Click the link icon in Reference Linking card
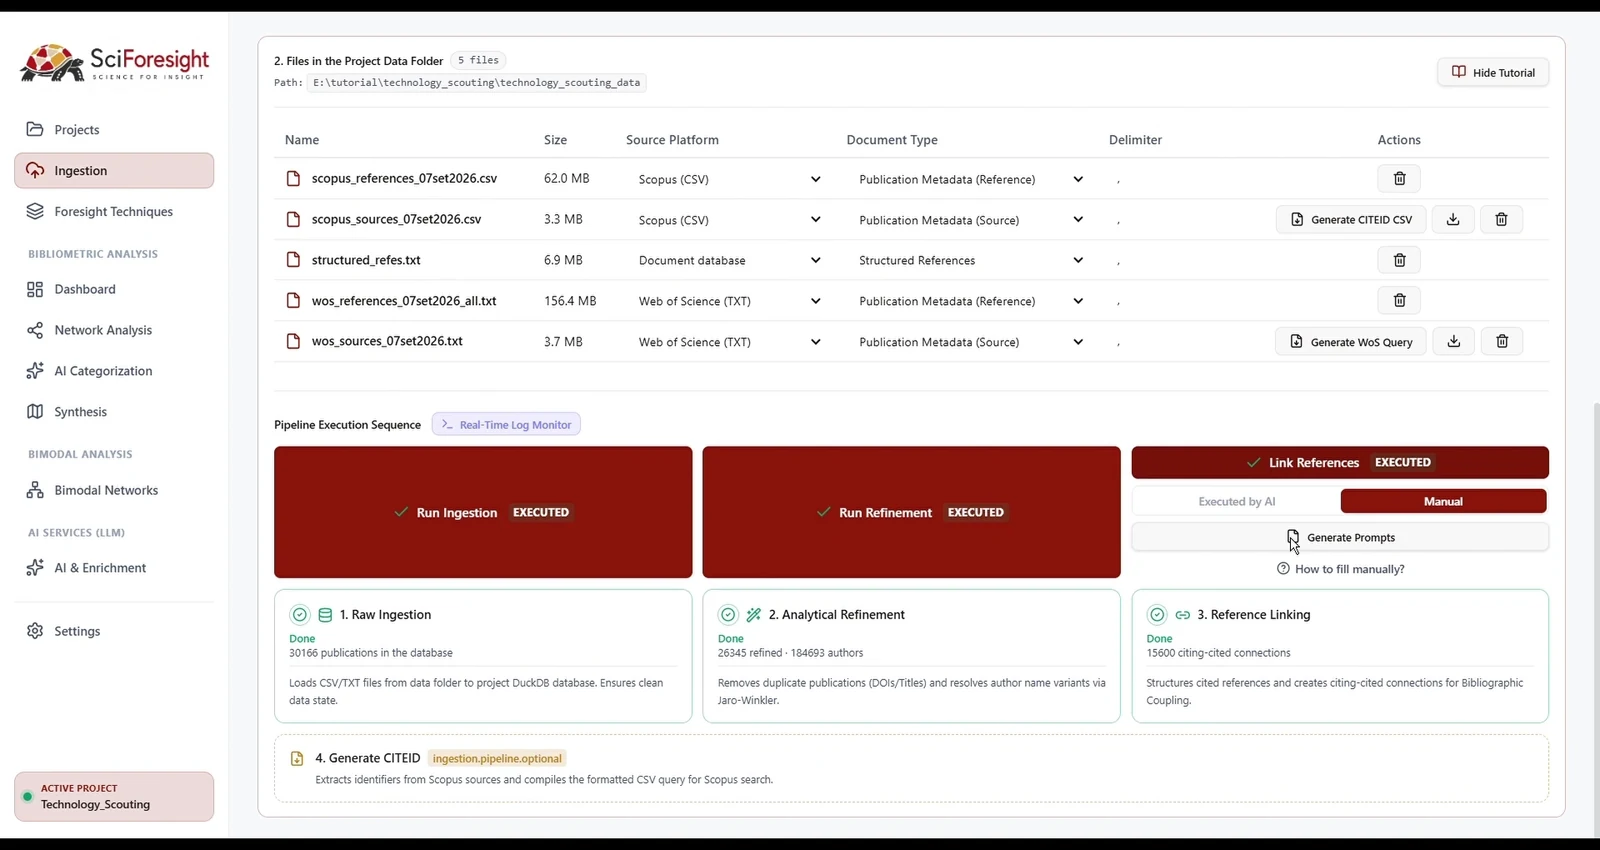1600x850 pixels. [1183, 615]
